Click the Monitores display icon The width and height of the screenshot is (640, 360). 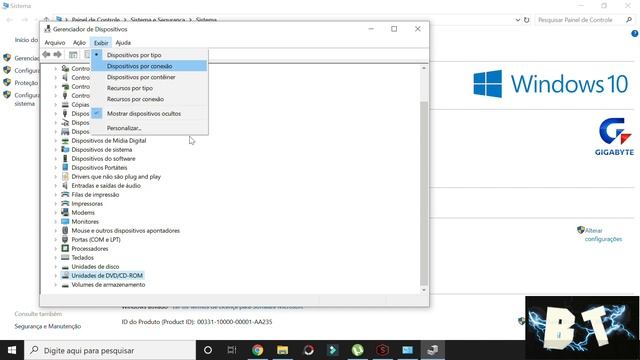65,221
